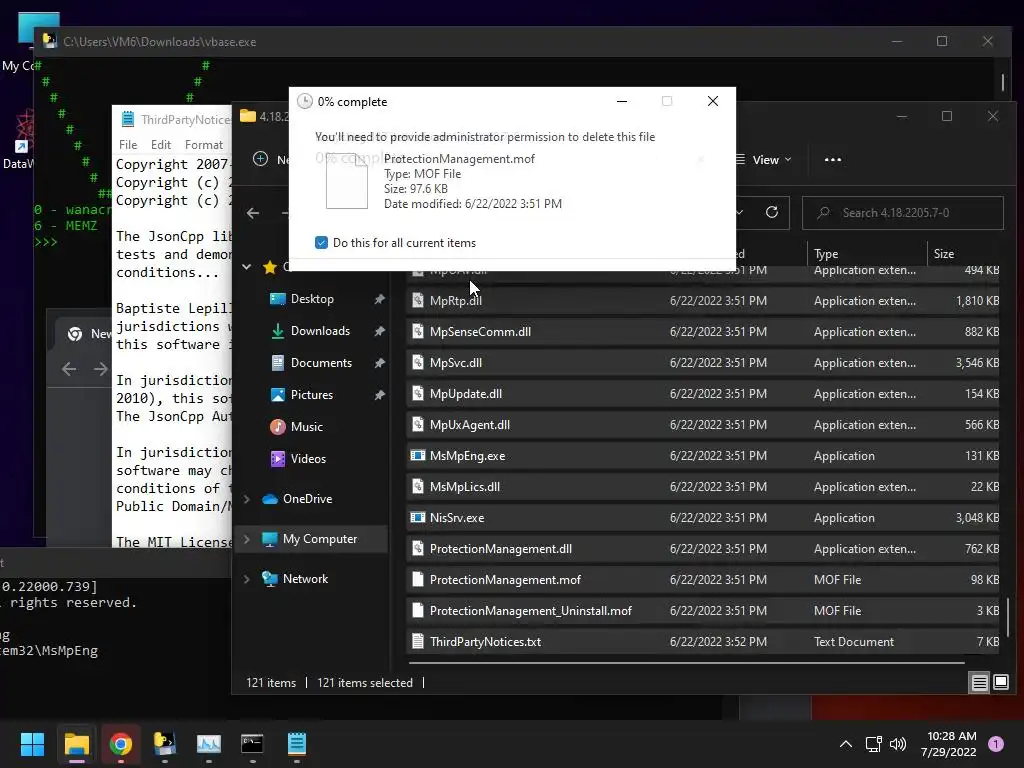Open Videos in the Explorer sidebar

(308, 459)
